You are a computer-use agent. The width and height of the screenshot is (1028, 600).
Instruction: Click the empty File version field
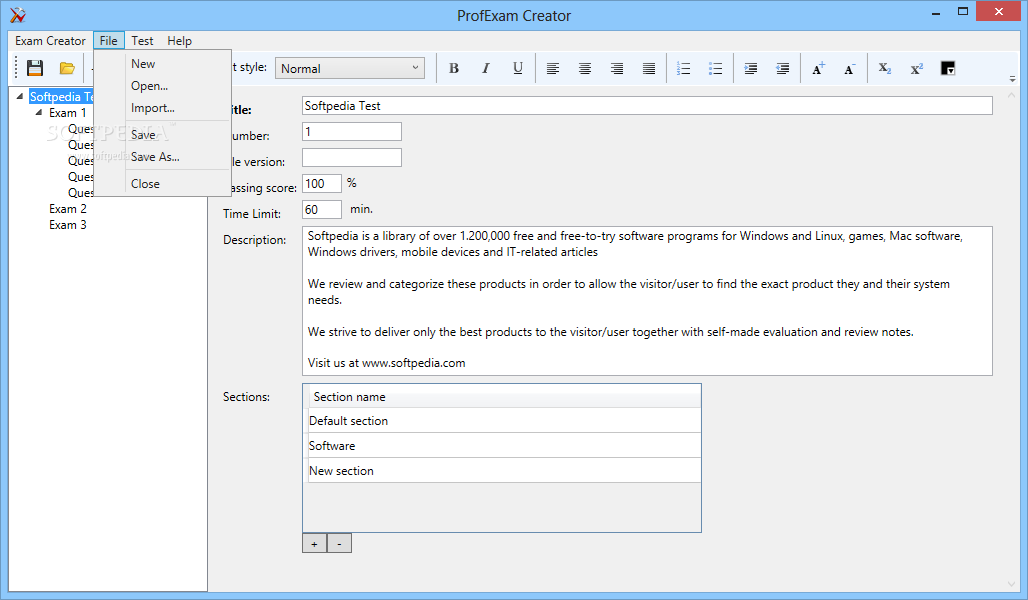351,157
